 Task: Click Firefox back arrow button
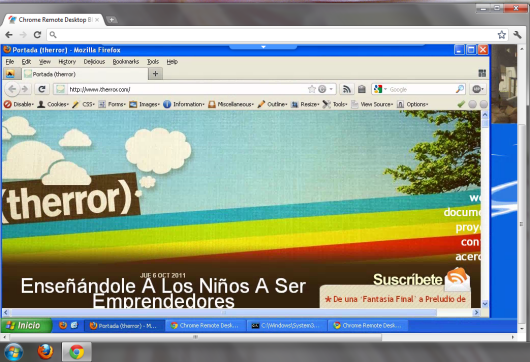(12, 89)
